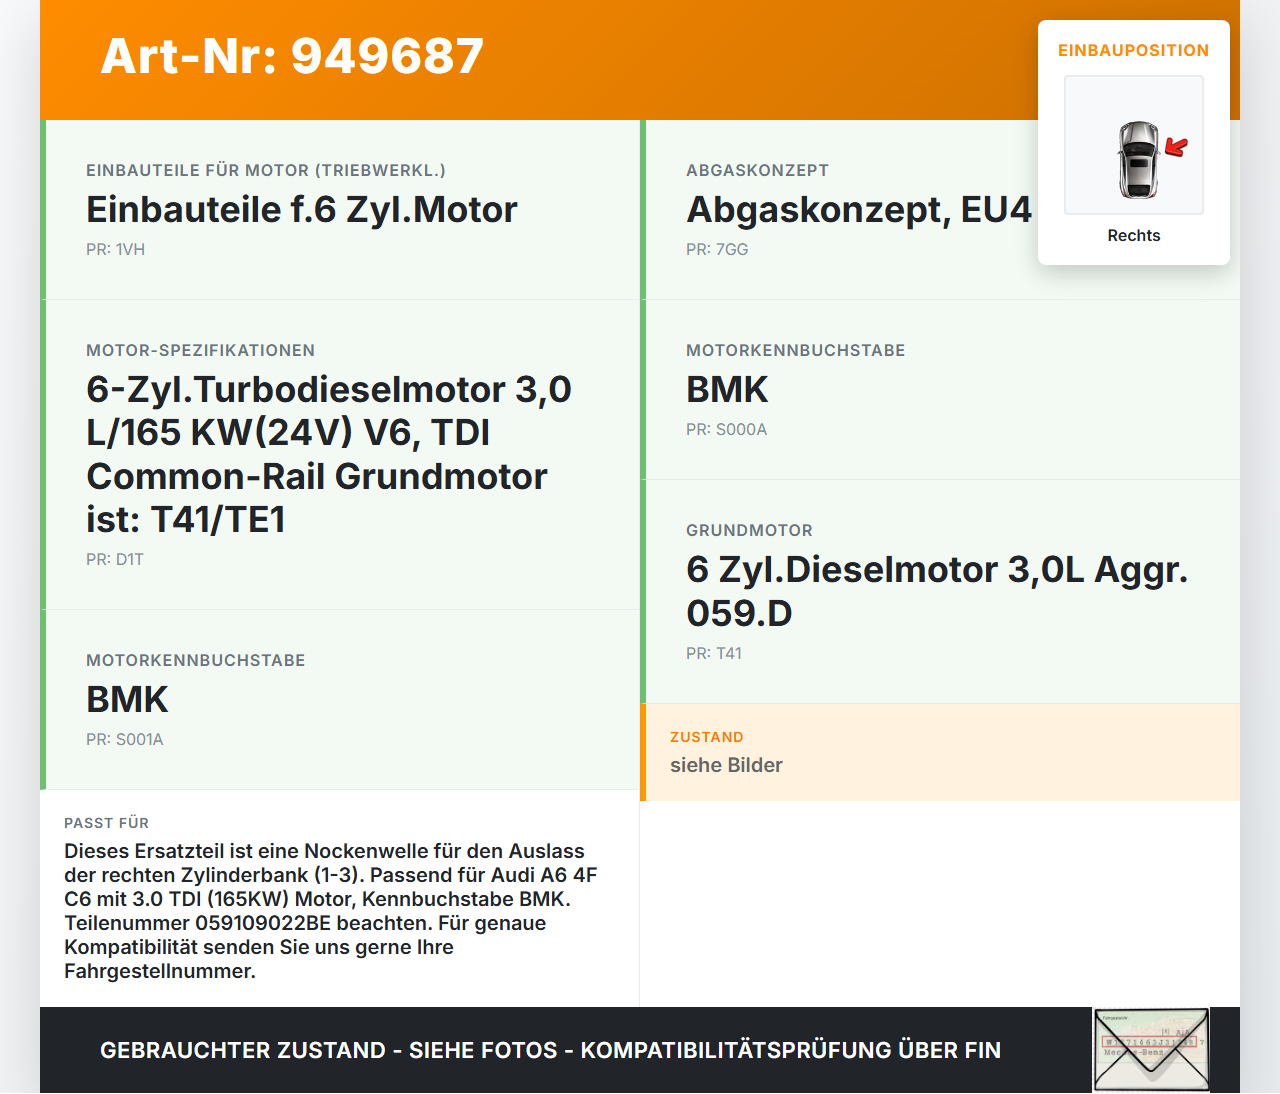Viewport: 1280px width, 1094px height.
Task: Click the part number 059109022BE in the description
Action: tap(259, 923)
